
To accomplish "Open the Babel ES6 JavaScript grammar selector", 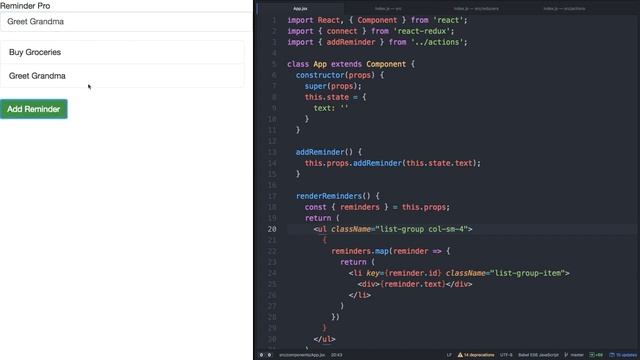I will [538, 355].
